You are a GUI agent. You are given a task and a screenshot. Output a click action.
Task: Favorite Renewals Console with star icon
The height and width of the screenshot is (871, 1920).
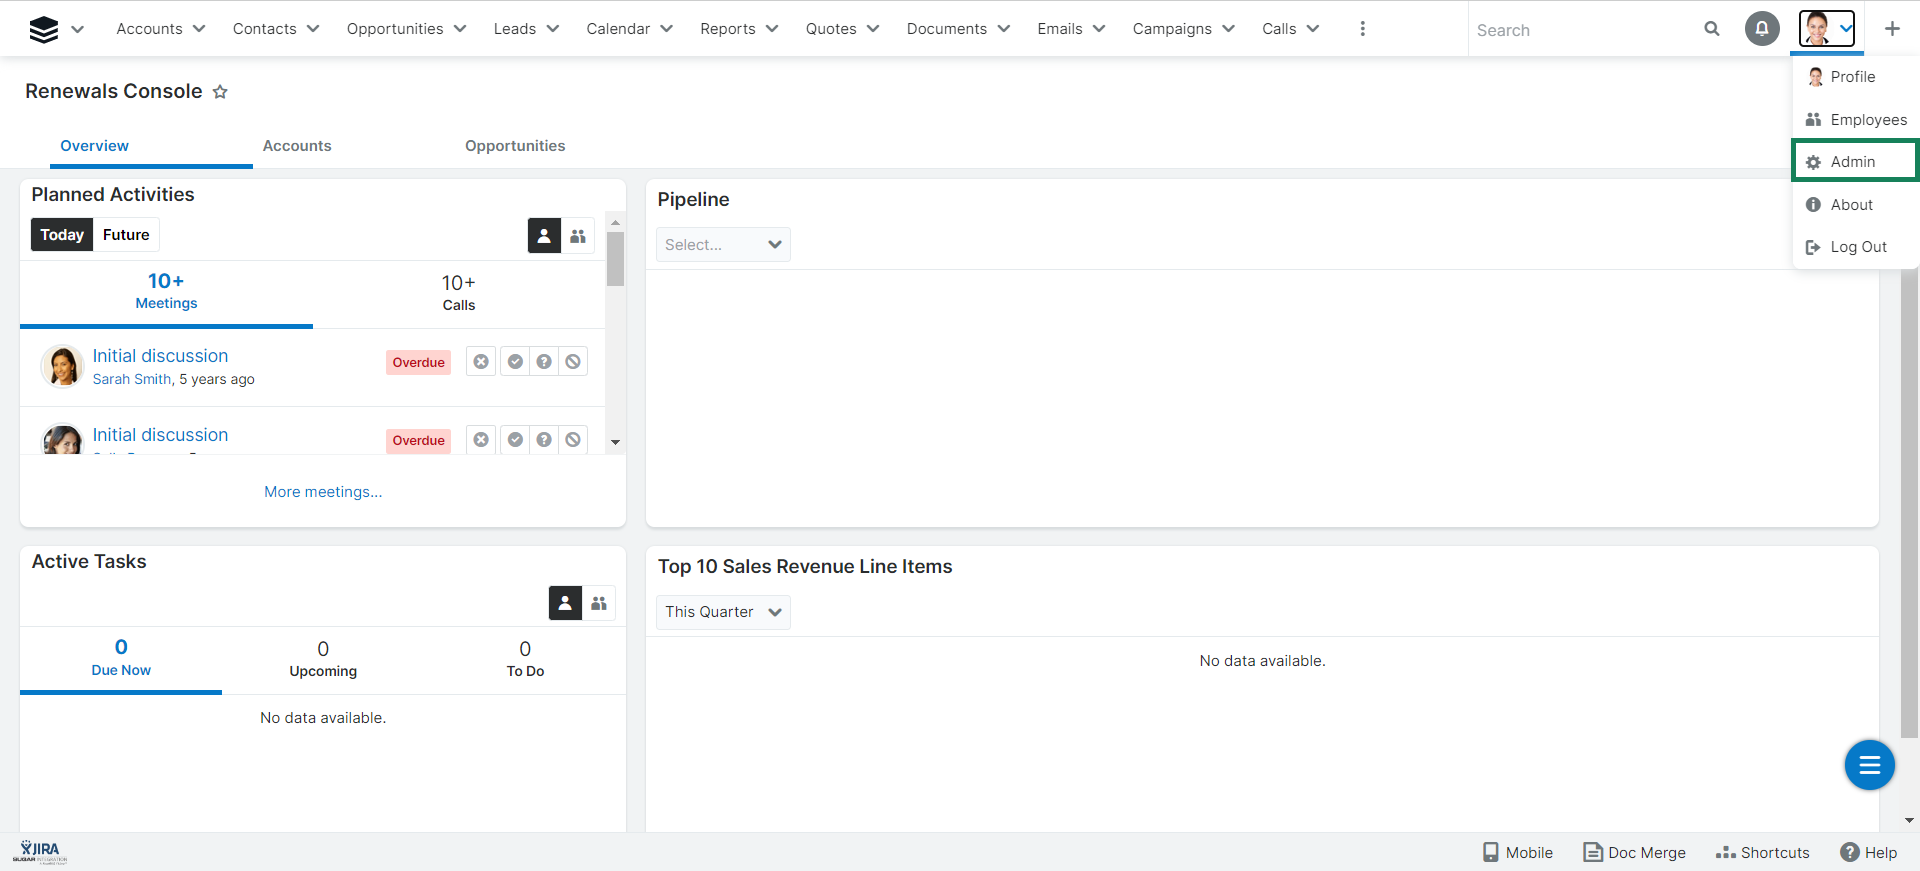(x=220, y=92)
